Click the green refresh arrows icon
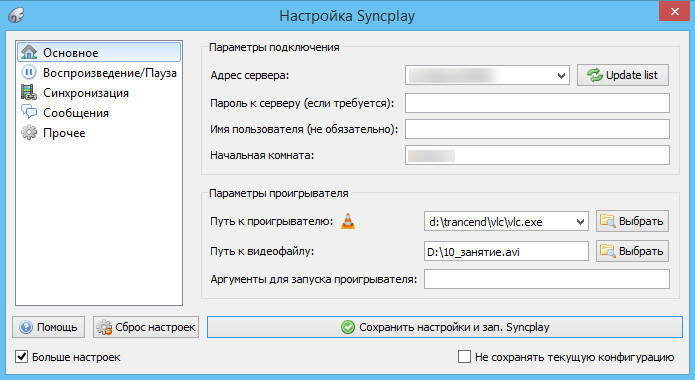 (594, 75)
